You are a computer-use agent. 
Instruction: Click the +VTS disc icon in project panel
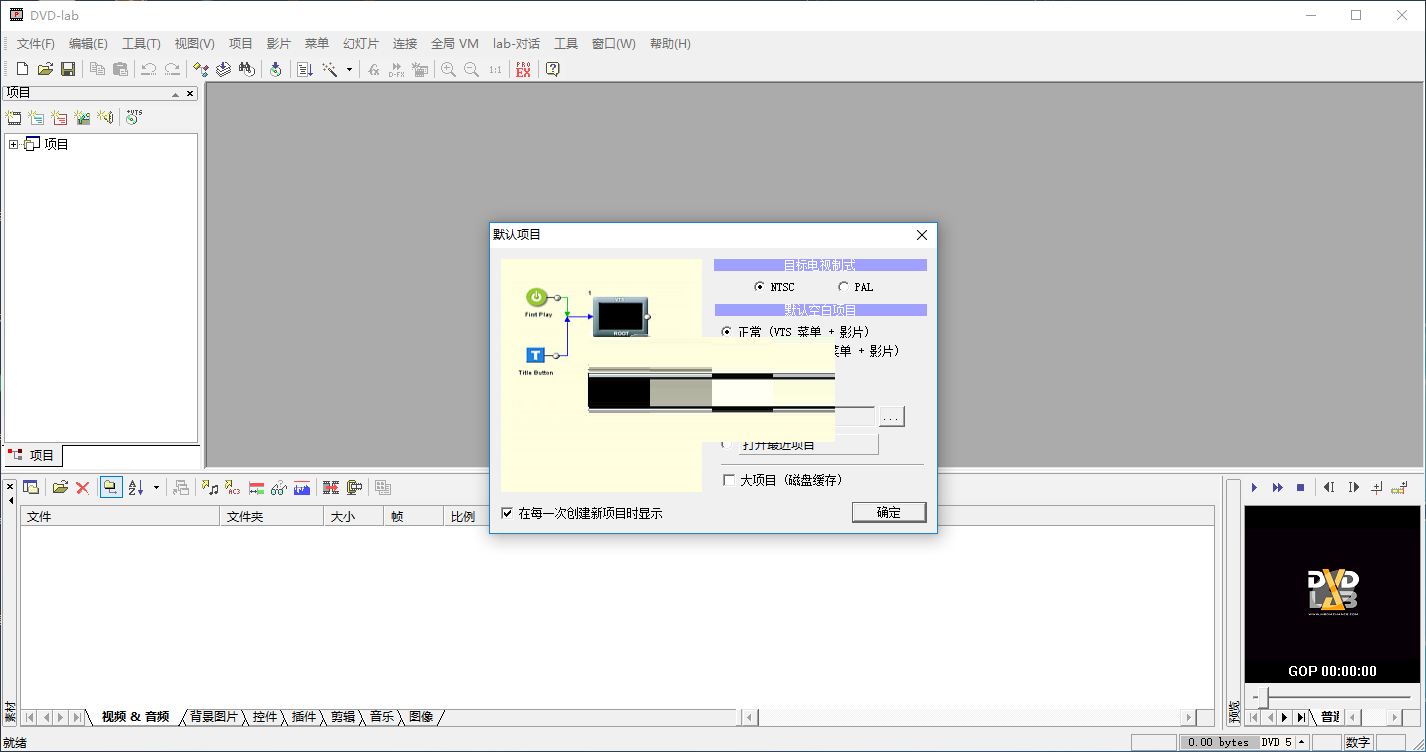(134, 117)
